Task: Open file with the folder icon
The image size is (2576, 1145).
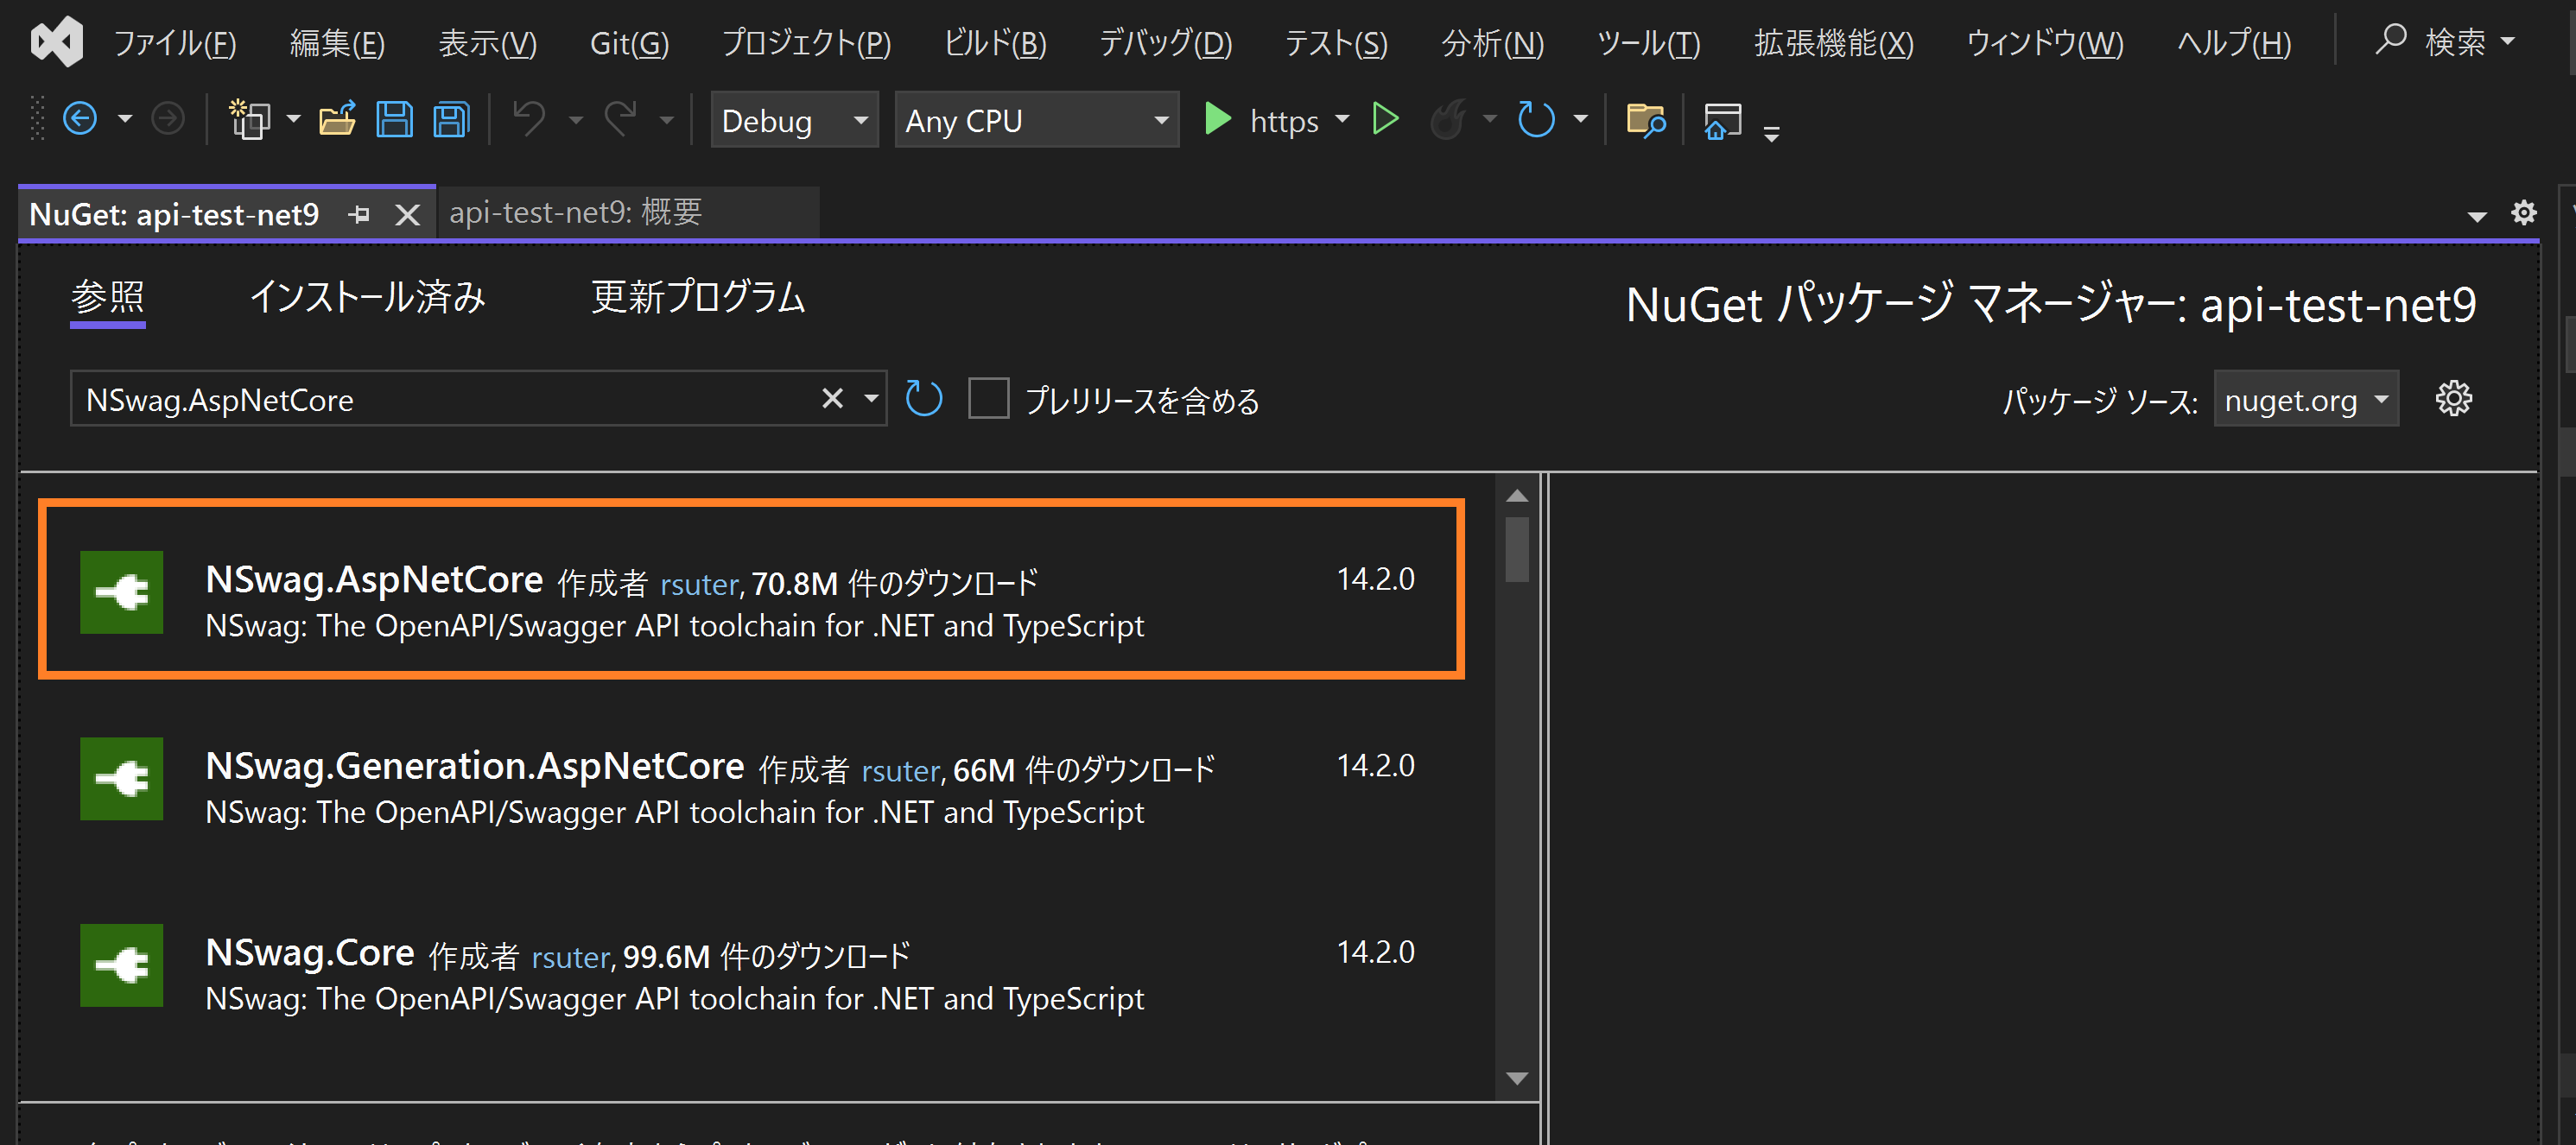Action: pos(338,119)
